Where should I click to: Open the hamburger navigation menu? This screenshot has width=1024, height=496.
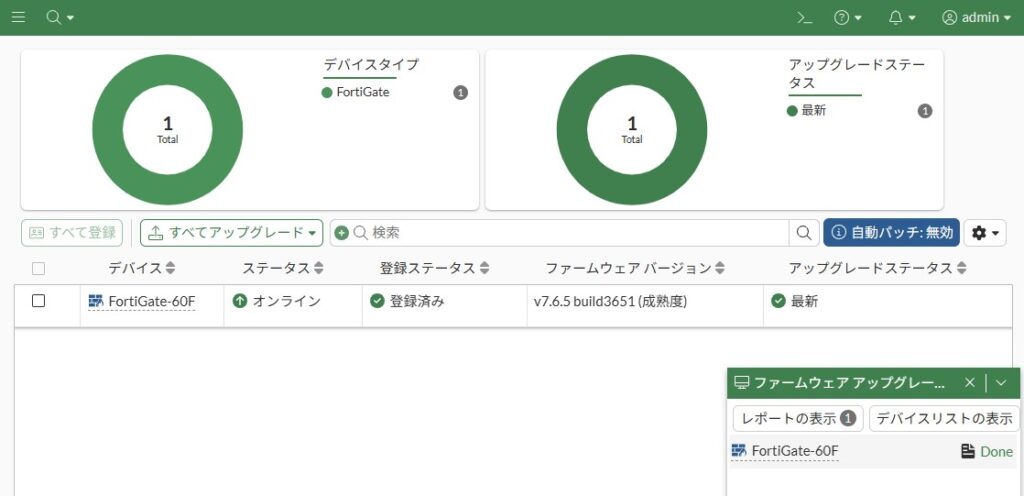18,17
